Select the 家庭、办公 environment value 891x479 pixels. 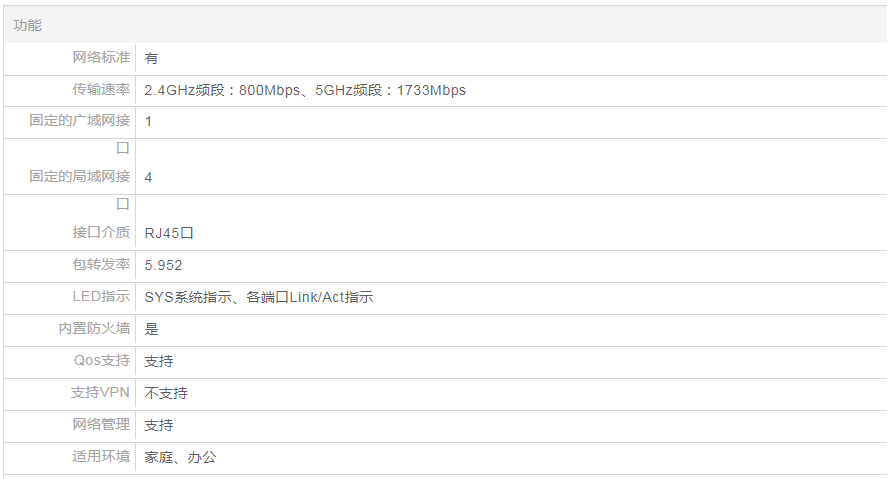180,457
